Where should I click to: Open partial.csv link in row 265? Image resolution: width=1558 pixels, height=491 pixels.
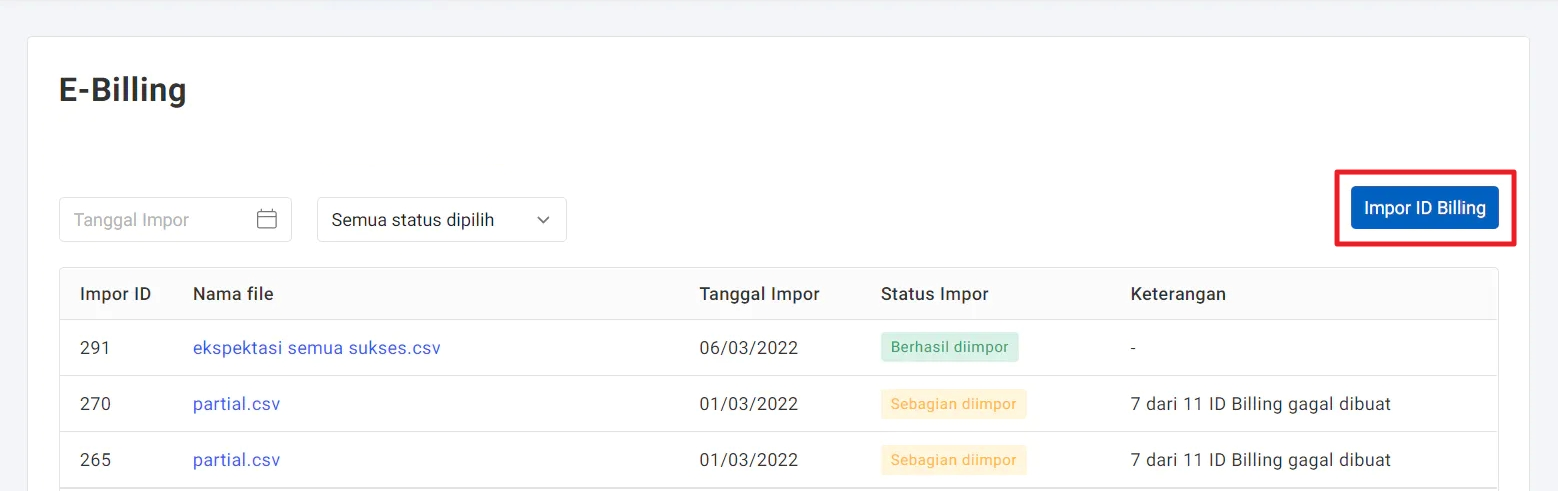(236, 460)
